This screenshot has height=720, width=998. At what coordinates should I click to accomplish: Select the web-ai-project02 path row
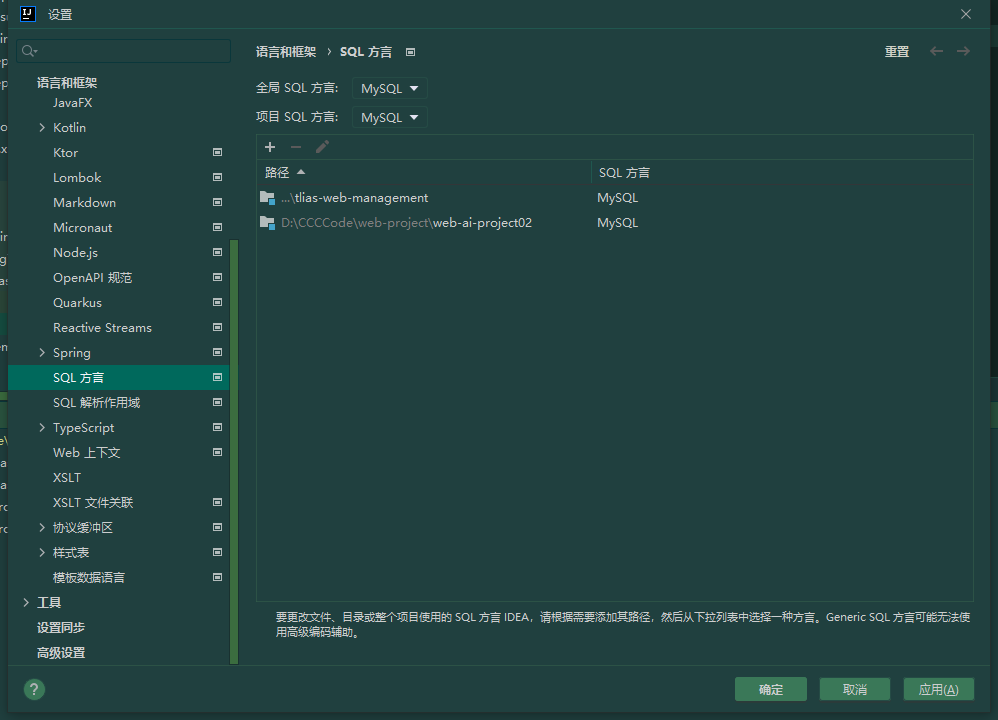pos(615,223)
